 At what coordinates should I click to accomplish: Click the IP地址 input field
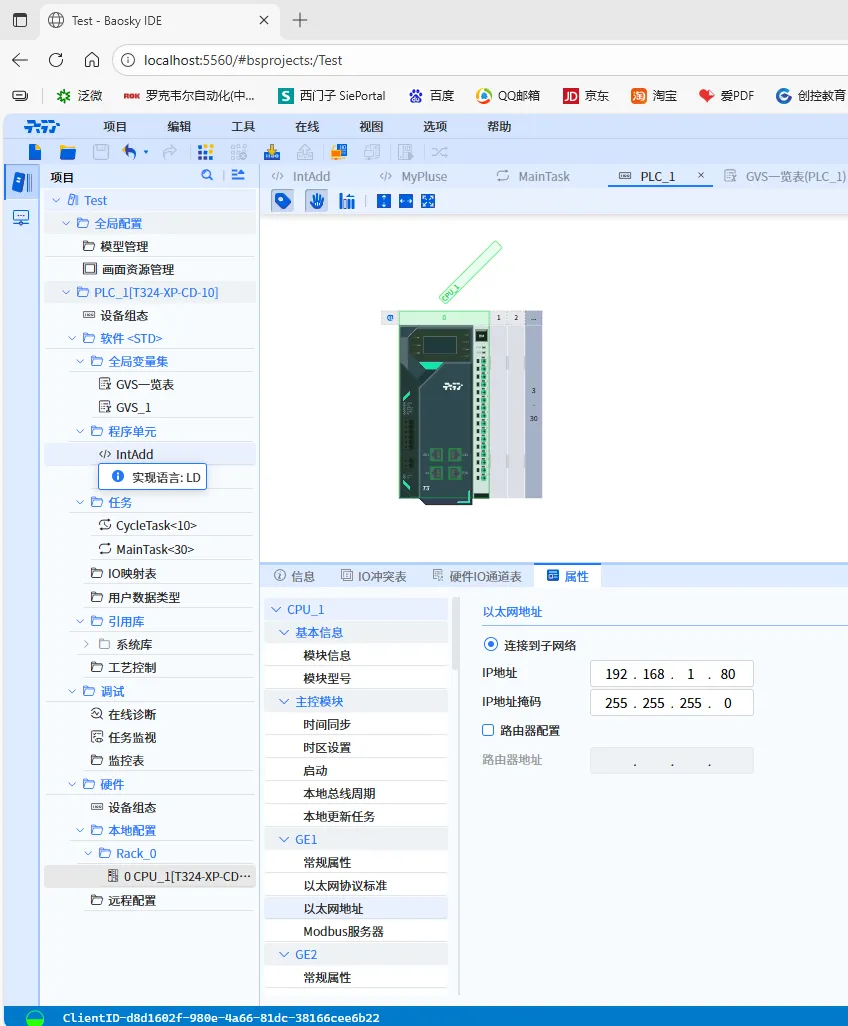[671, 674]
